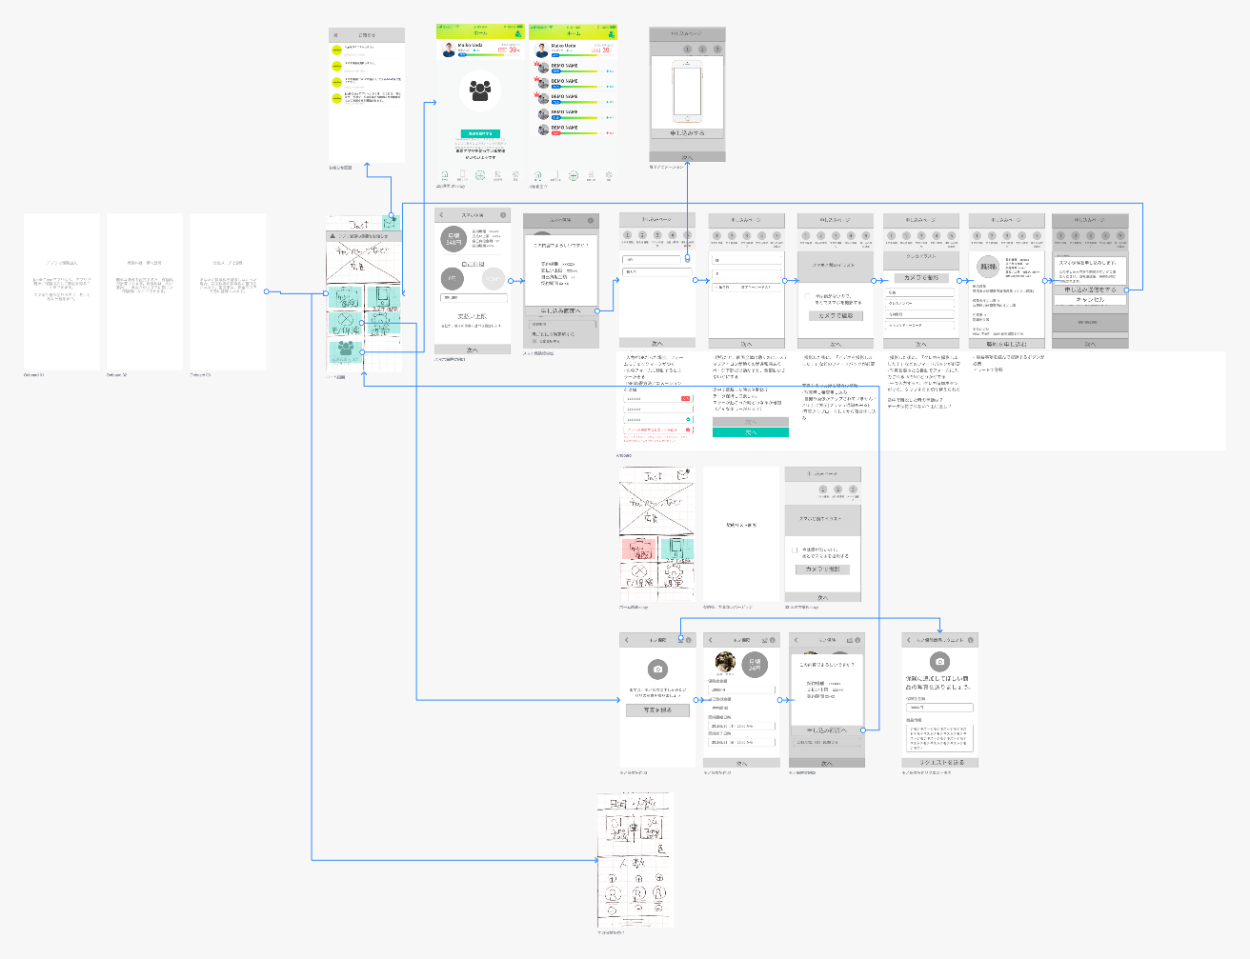
Task: Click the back chevron in スマホ保険 screen header
Action: [442, 215]
